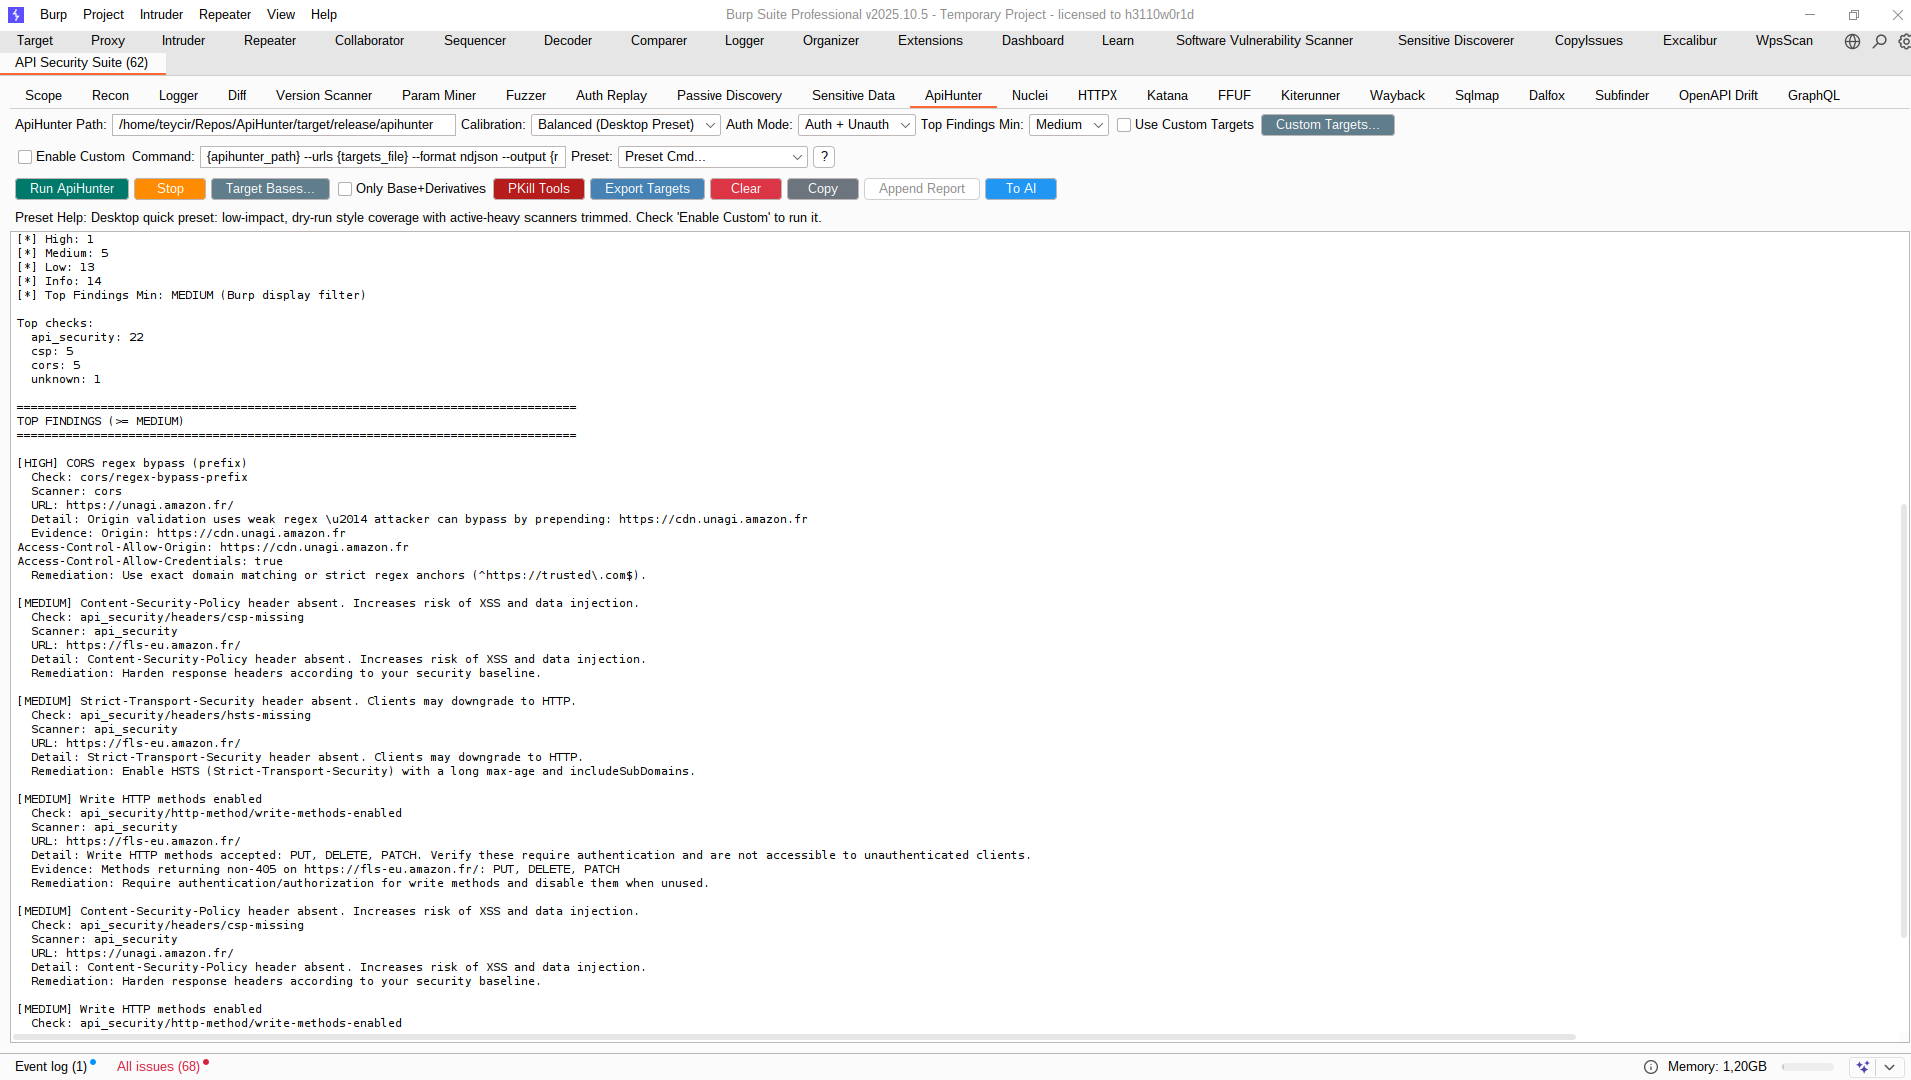Open the Burp menu
Screen dimensions: 1911x1080
(x=53, y=15)
